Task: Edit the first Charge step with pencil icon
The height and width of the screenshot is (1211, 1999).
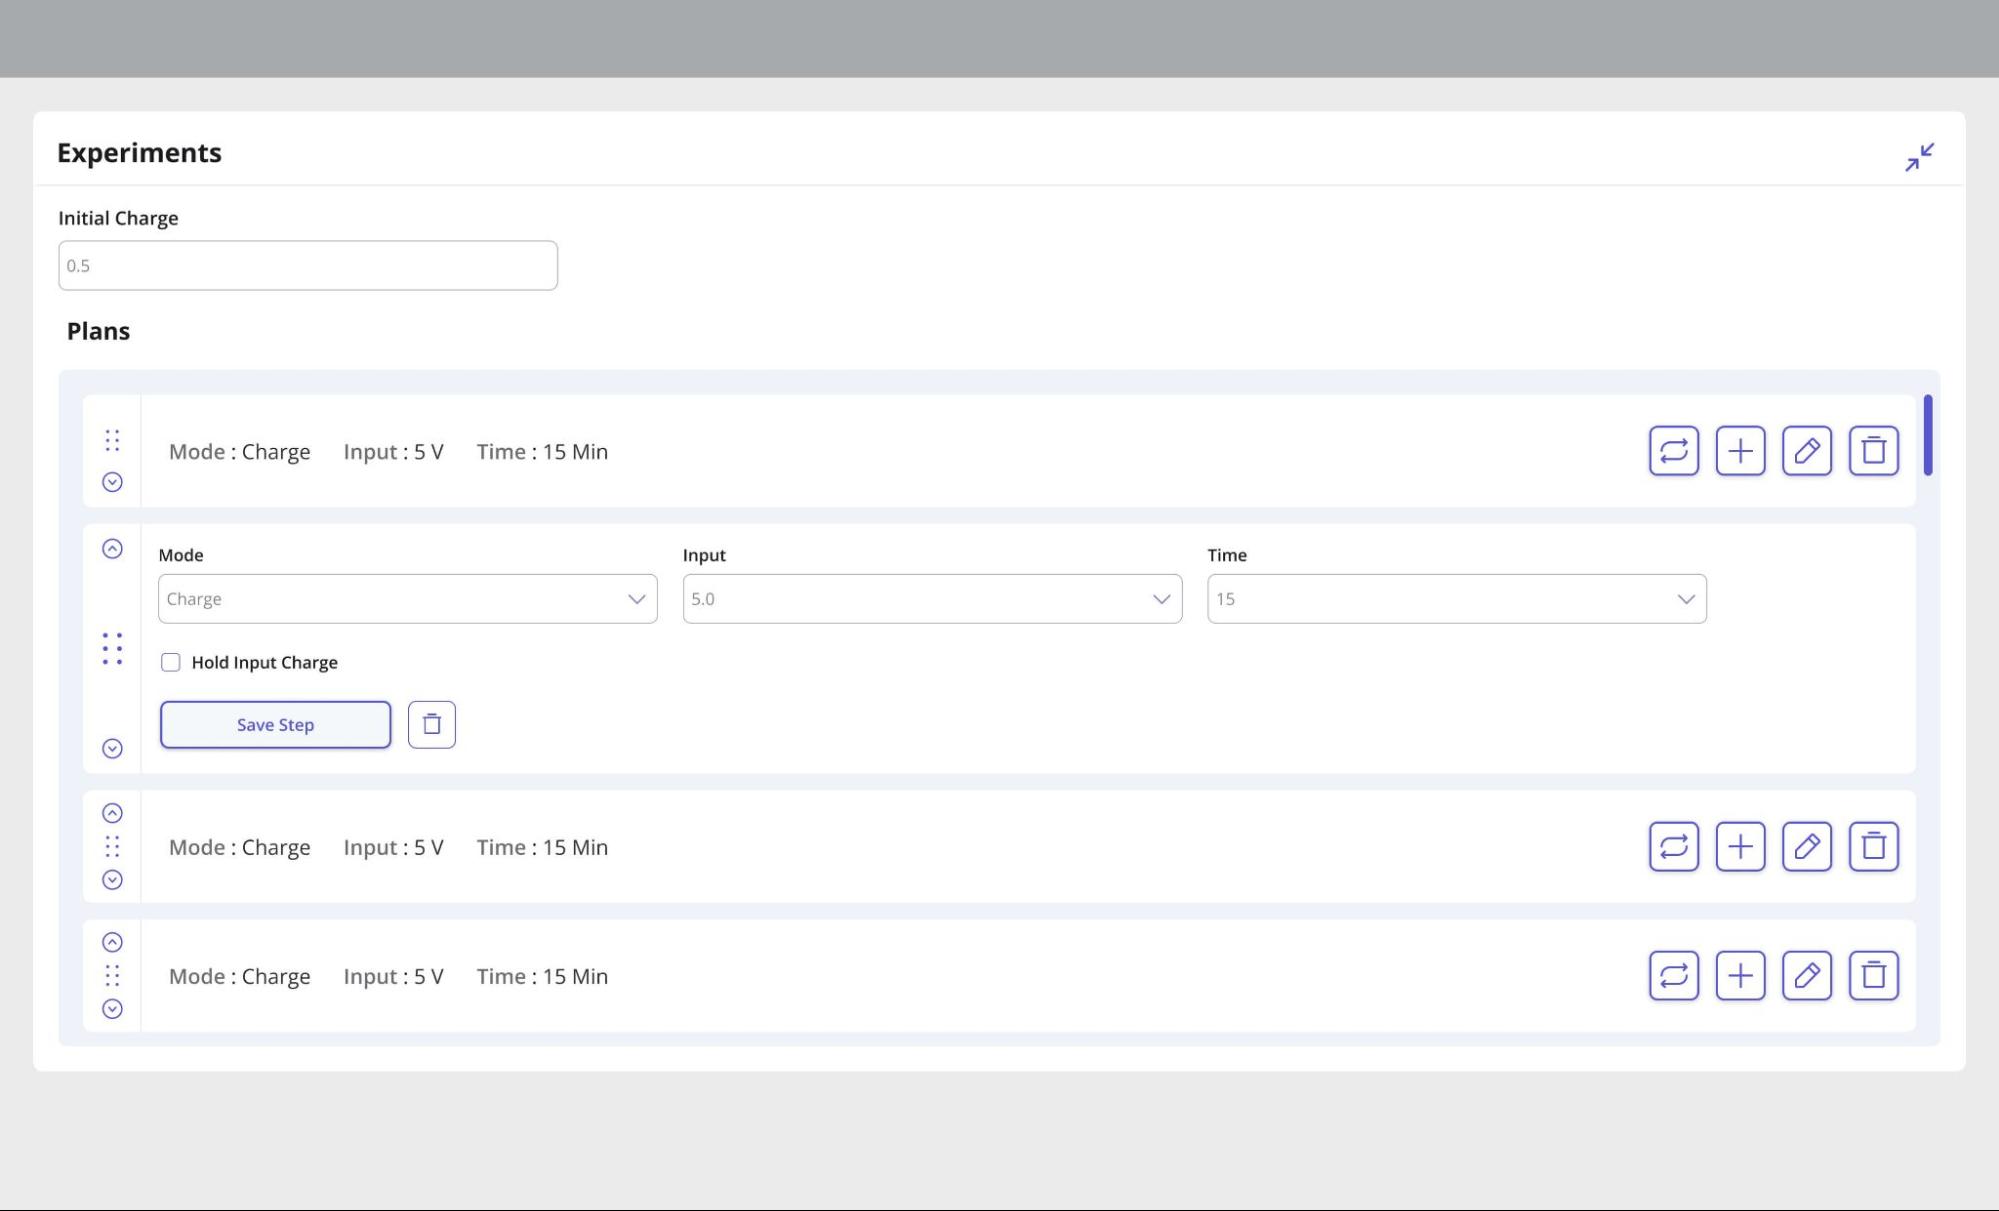Action: click(1807, 451)
